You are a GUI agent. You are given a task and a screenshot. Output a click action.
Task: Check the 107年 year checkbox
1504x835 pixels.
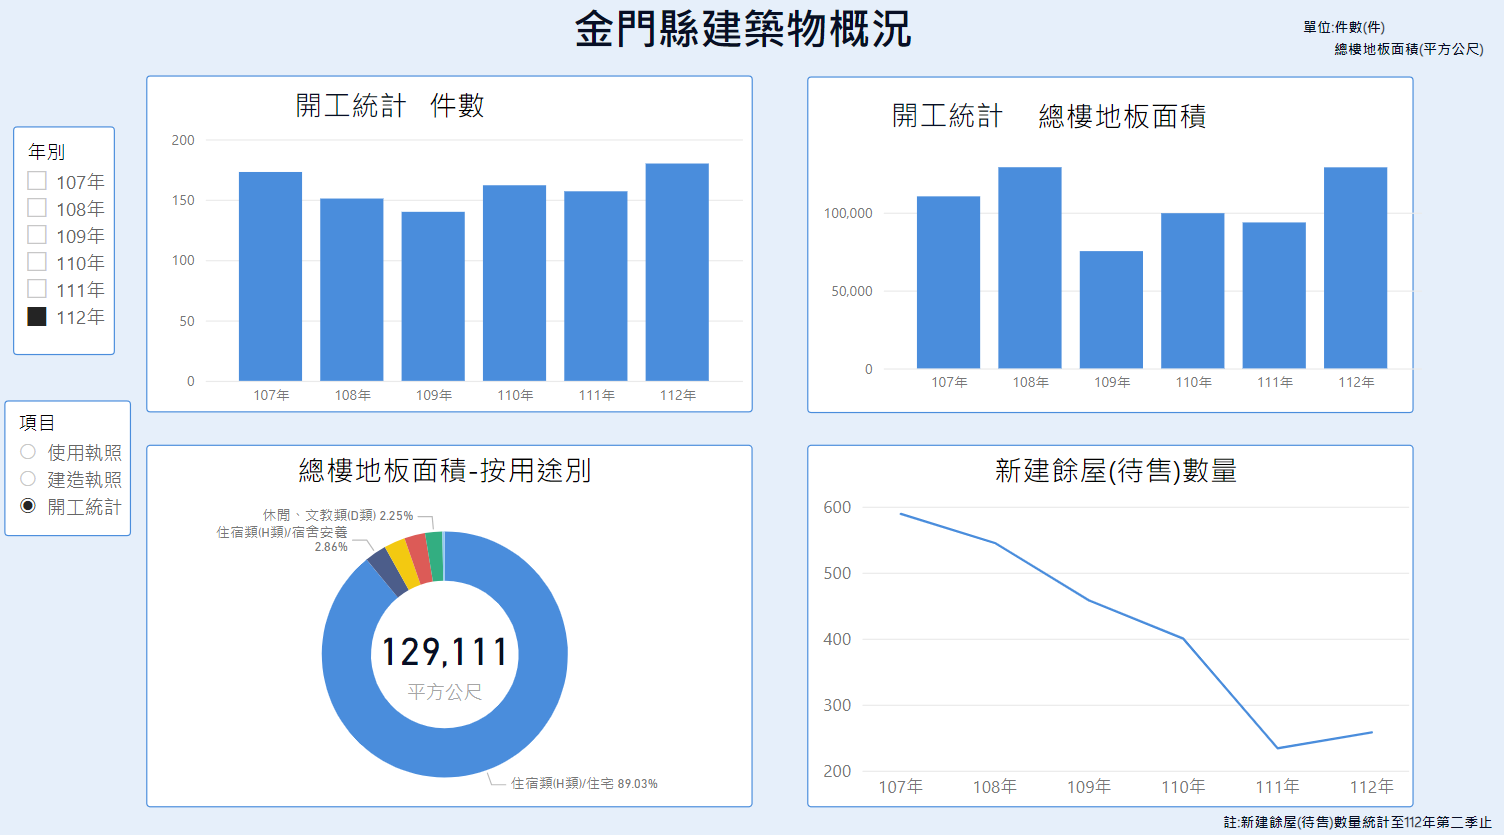pyautogui.click(x=37, y=181)
